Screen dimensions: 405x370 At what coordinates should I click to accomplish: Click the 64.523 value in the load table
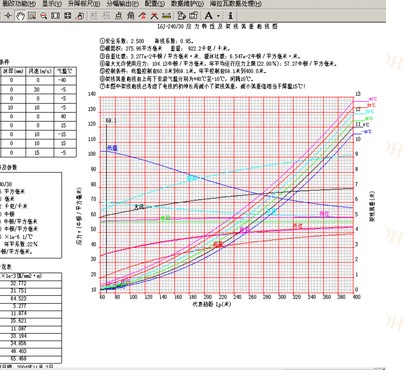pos(18,298)
